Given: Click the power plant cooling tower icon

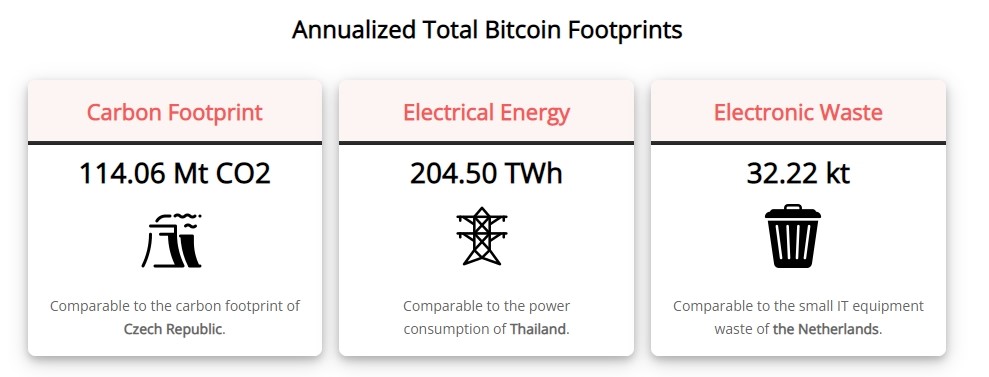Looking at the screenshot, I should point(172,240).
